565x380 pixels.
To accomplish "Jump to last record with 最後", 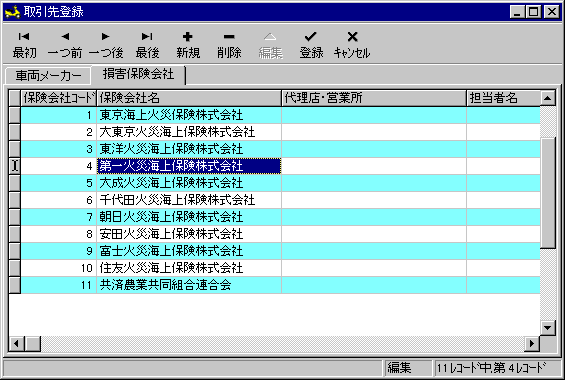I will tap(147, 45).
